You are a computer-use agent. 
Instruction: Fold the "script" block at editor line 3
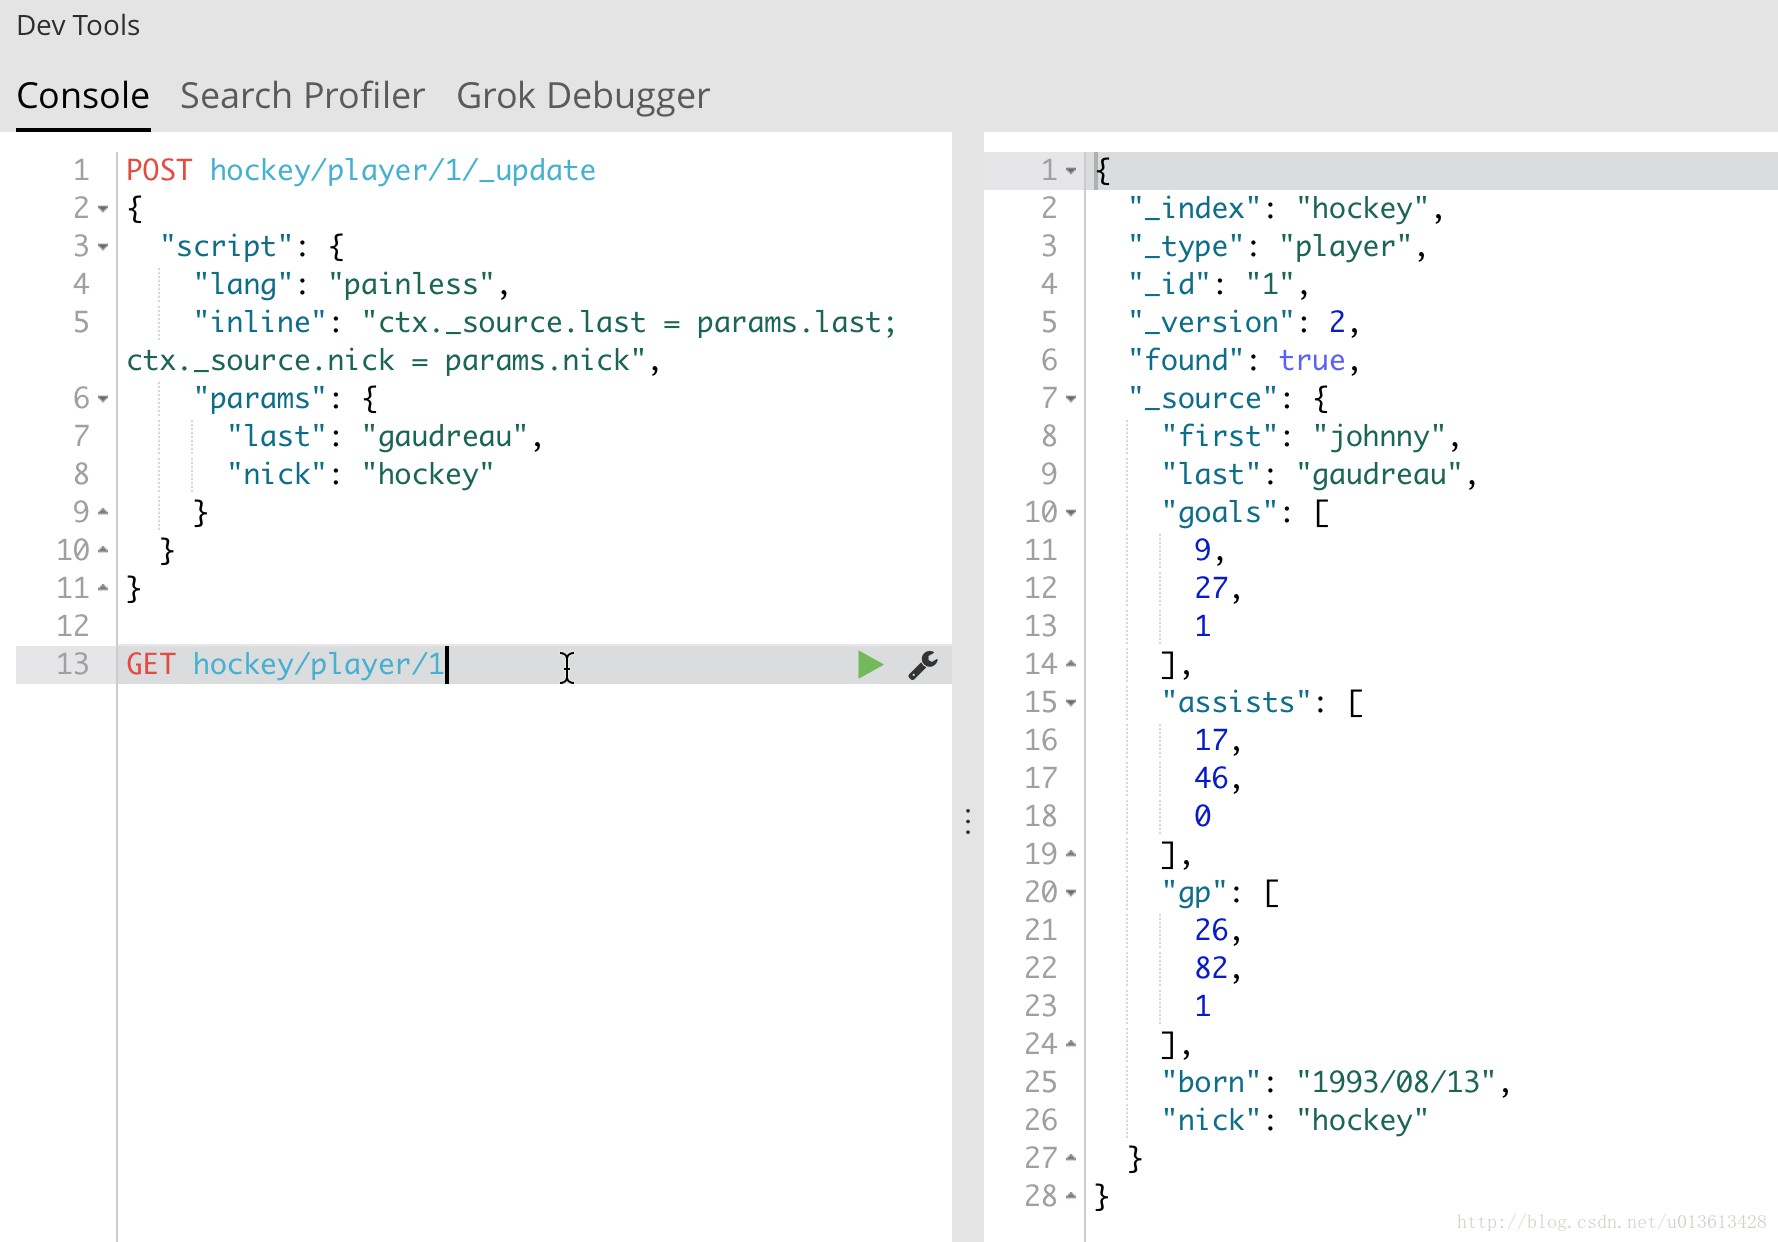click(x=103, y=247)
